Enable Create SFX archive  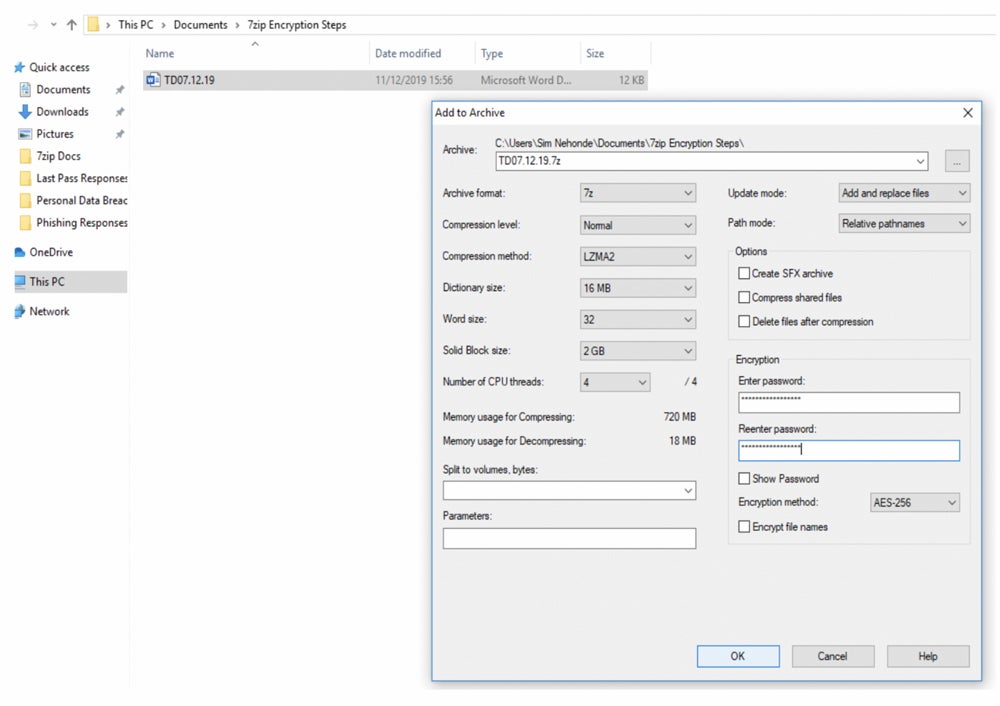pos(744,272)
